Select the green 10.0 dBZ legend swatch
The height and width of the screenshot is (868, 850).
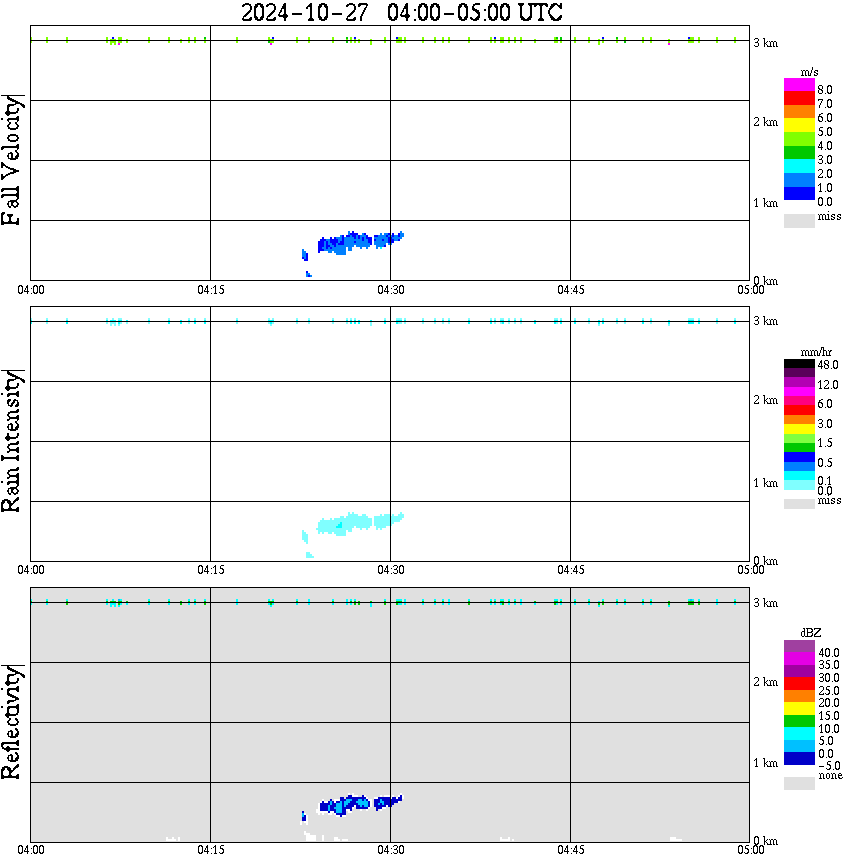[x=799, y=721]
